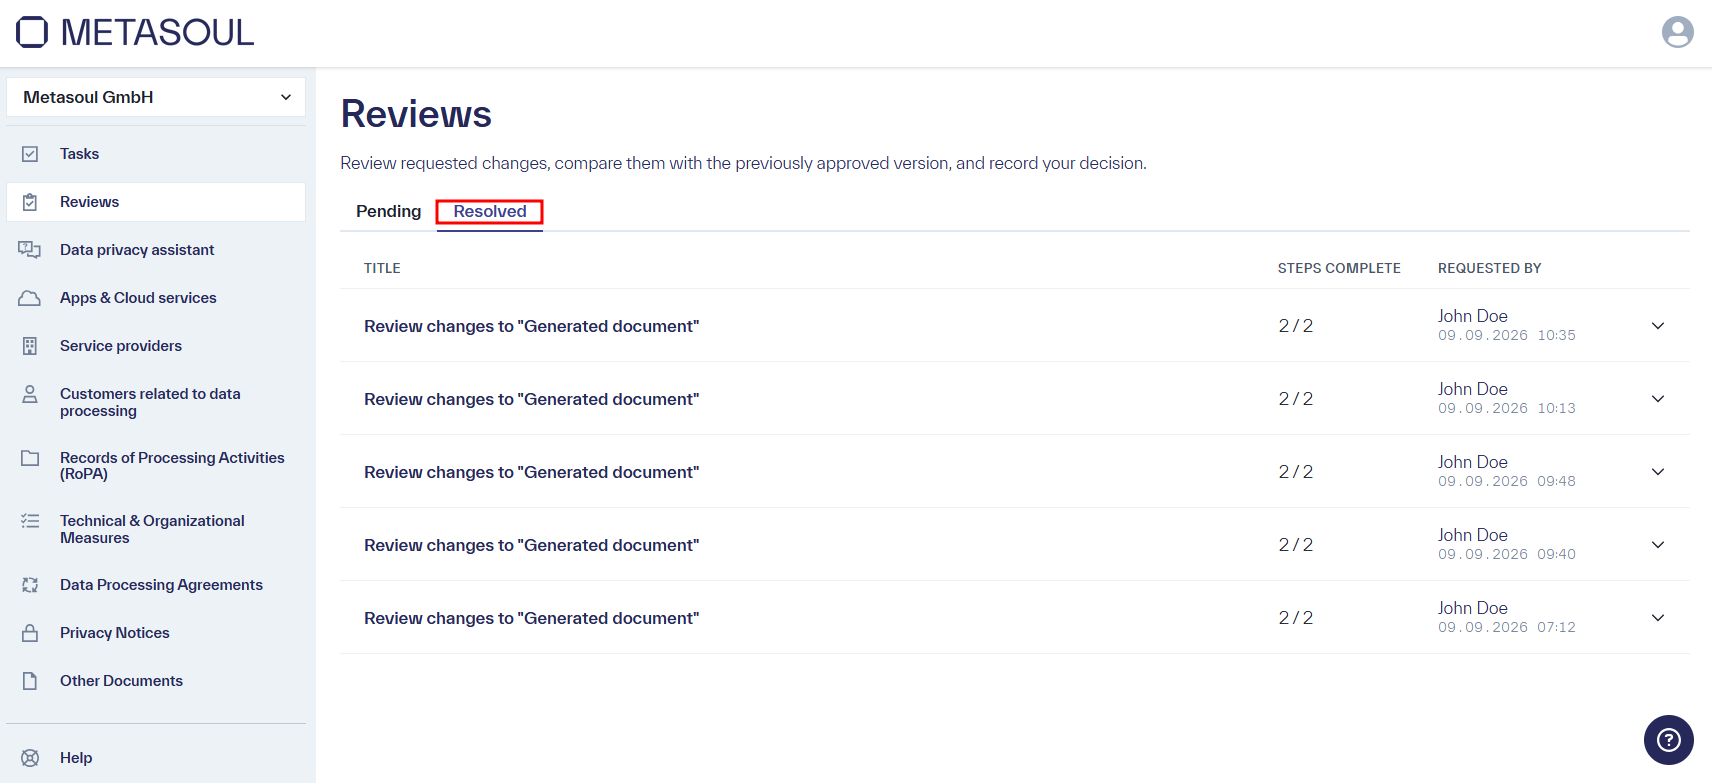Select the Resolved tab
This screenshot has height=783, width=1712.
tap(490, 211)
